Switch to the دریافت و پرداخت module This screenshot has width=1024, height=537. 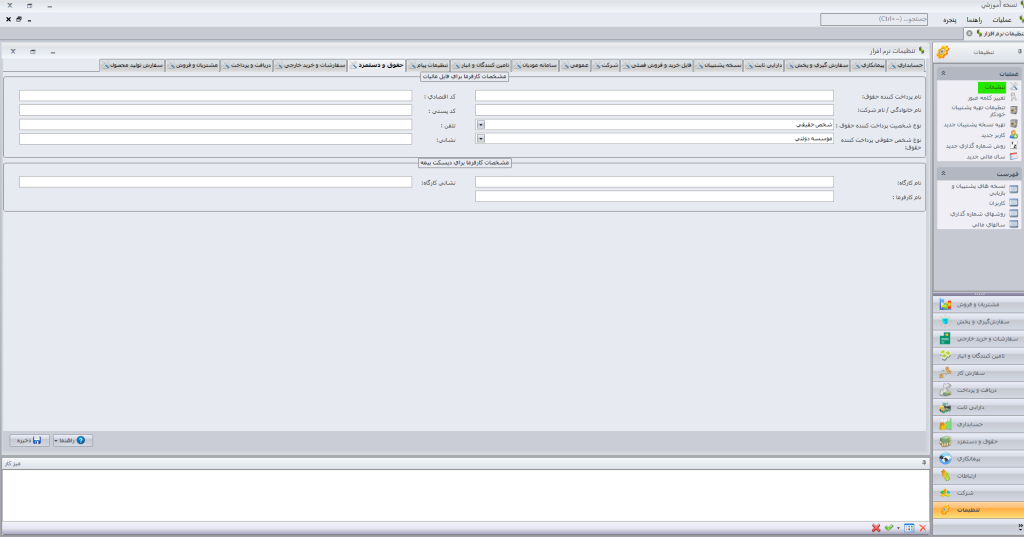978,390
